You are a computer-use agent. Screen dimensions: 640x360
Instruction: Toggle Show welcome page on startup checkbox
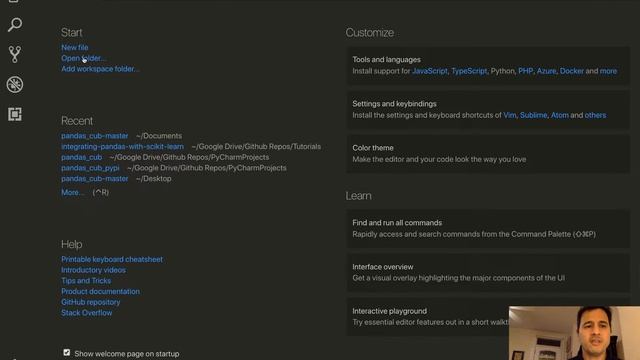pos(67,353)
